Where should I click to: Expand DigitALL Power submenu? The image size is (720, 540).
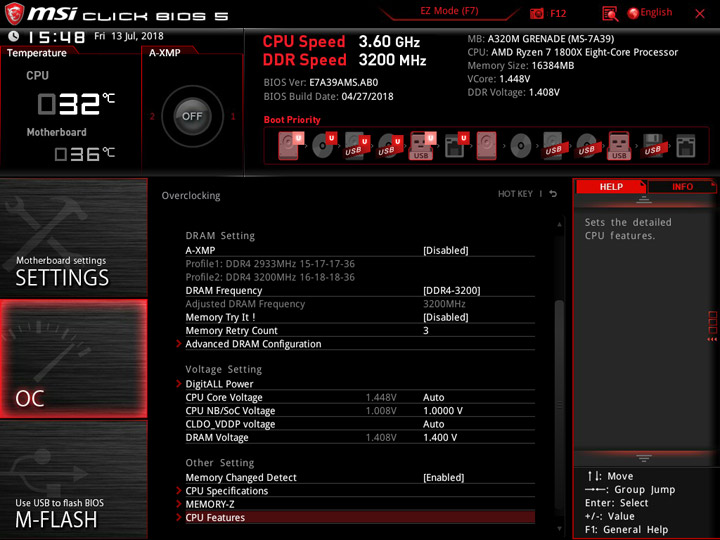click(219, 384)
